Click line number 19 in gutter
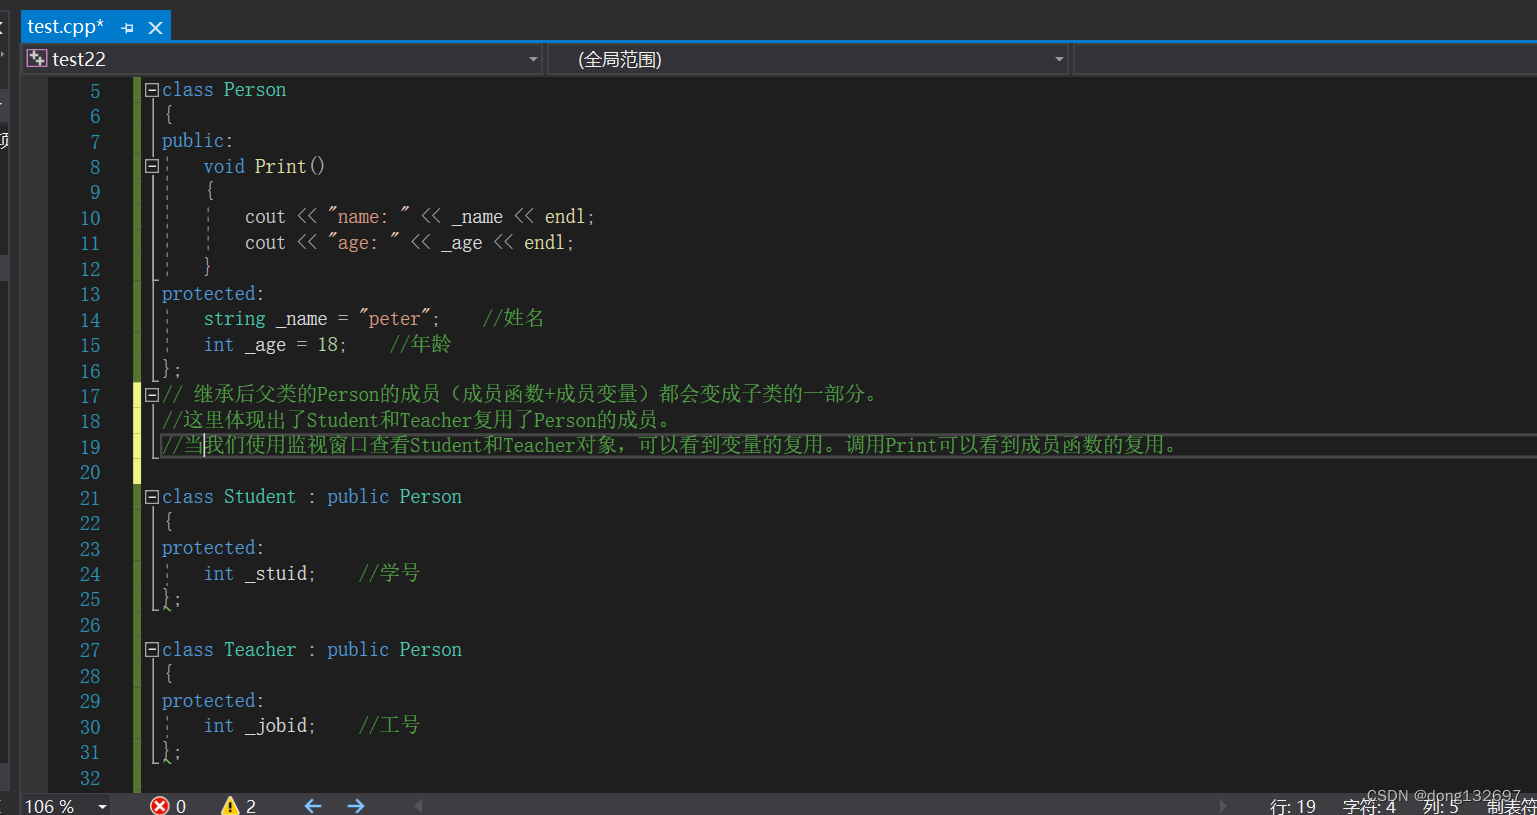This screenshot has width=1537, height=815. pyautogui.click(x=90, y=447)
